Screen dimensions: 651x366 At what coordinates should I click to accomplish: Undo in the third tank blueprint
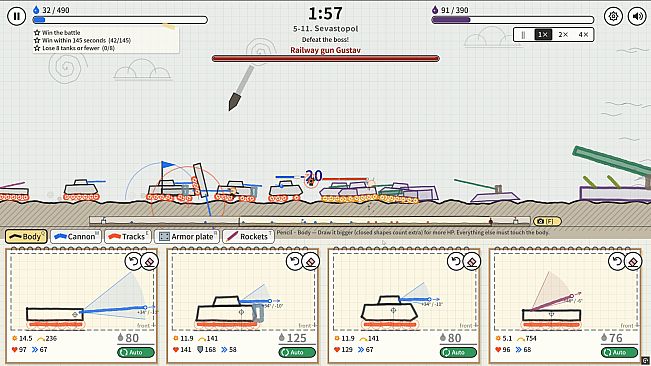pos(455,261)
